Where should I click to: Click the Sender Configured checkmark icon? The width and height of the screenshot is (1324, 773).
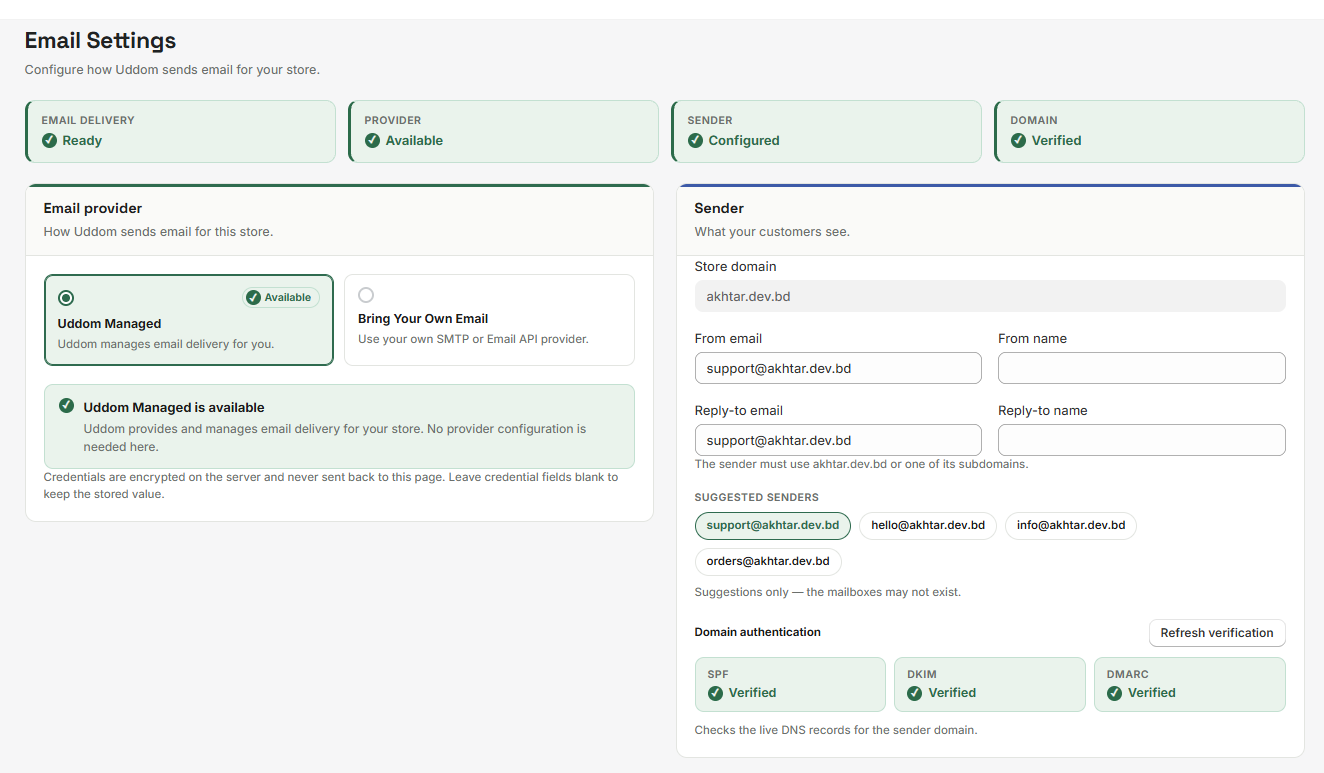click(695, 141)
